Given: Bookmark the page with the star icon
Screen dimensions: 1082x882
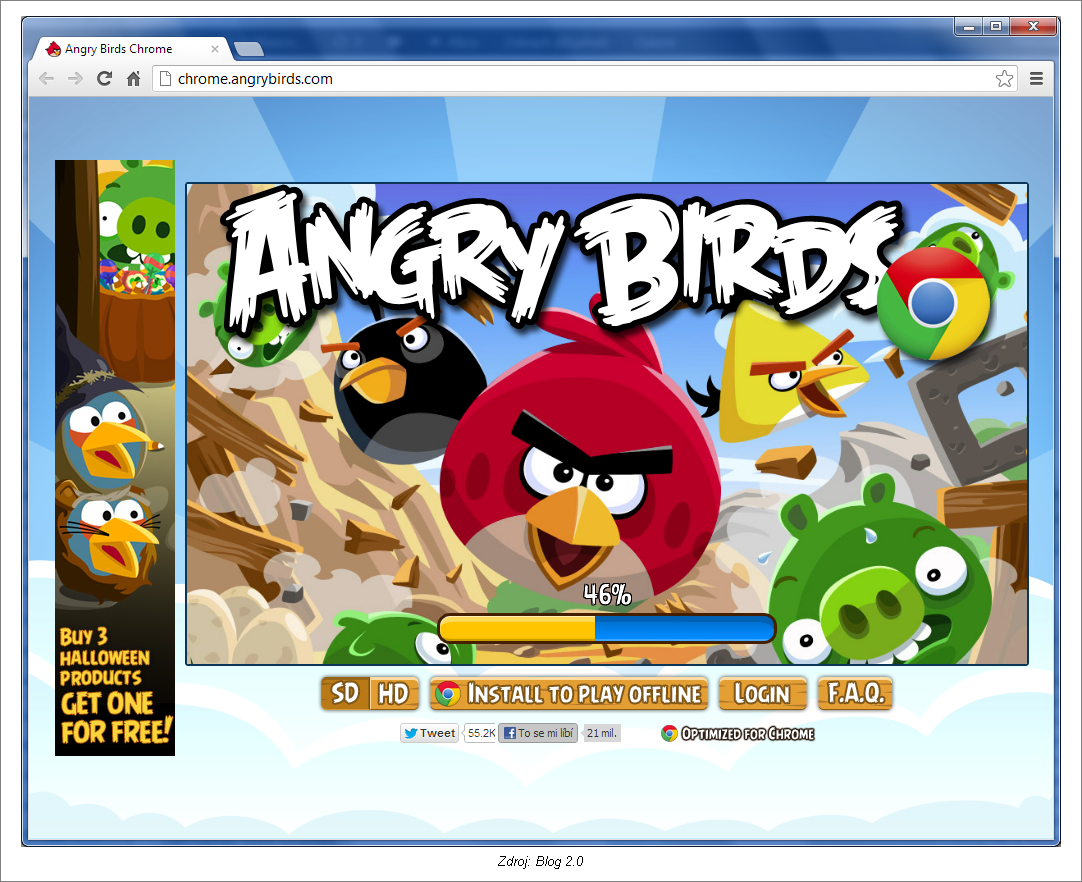Looking at the screenshot, I should 1004,79.
